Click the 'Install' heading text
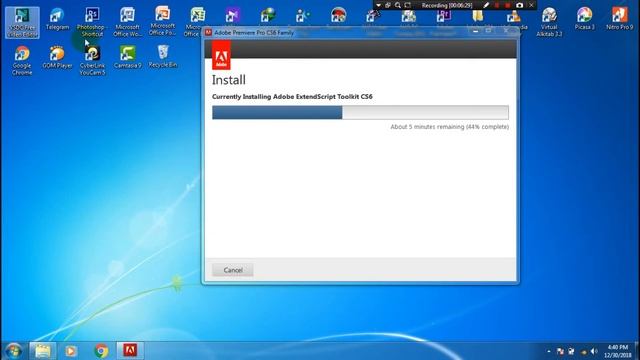This screenshot has height=360, width=640. pos(229,80)
